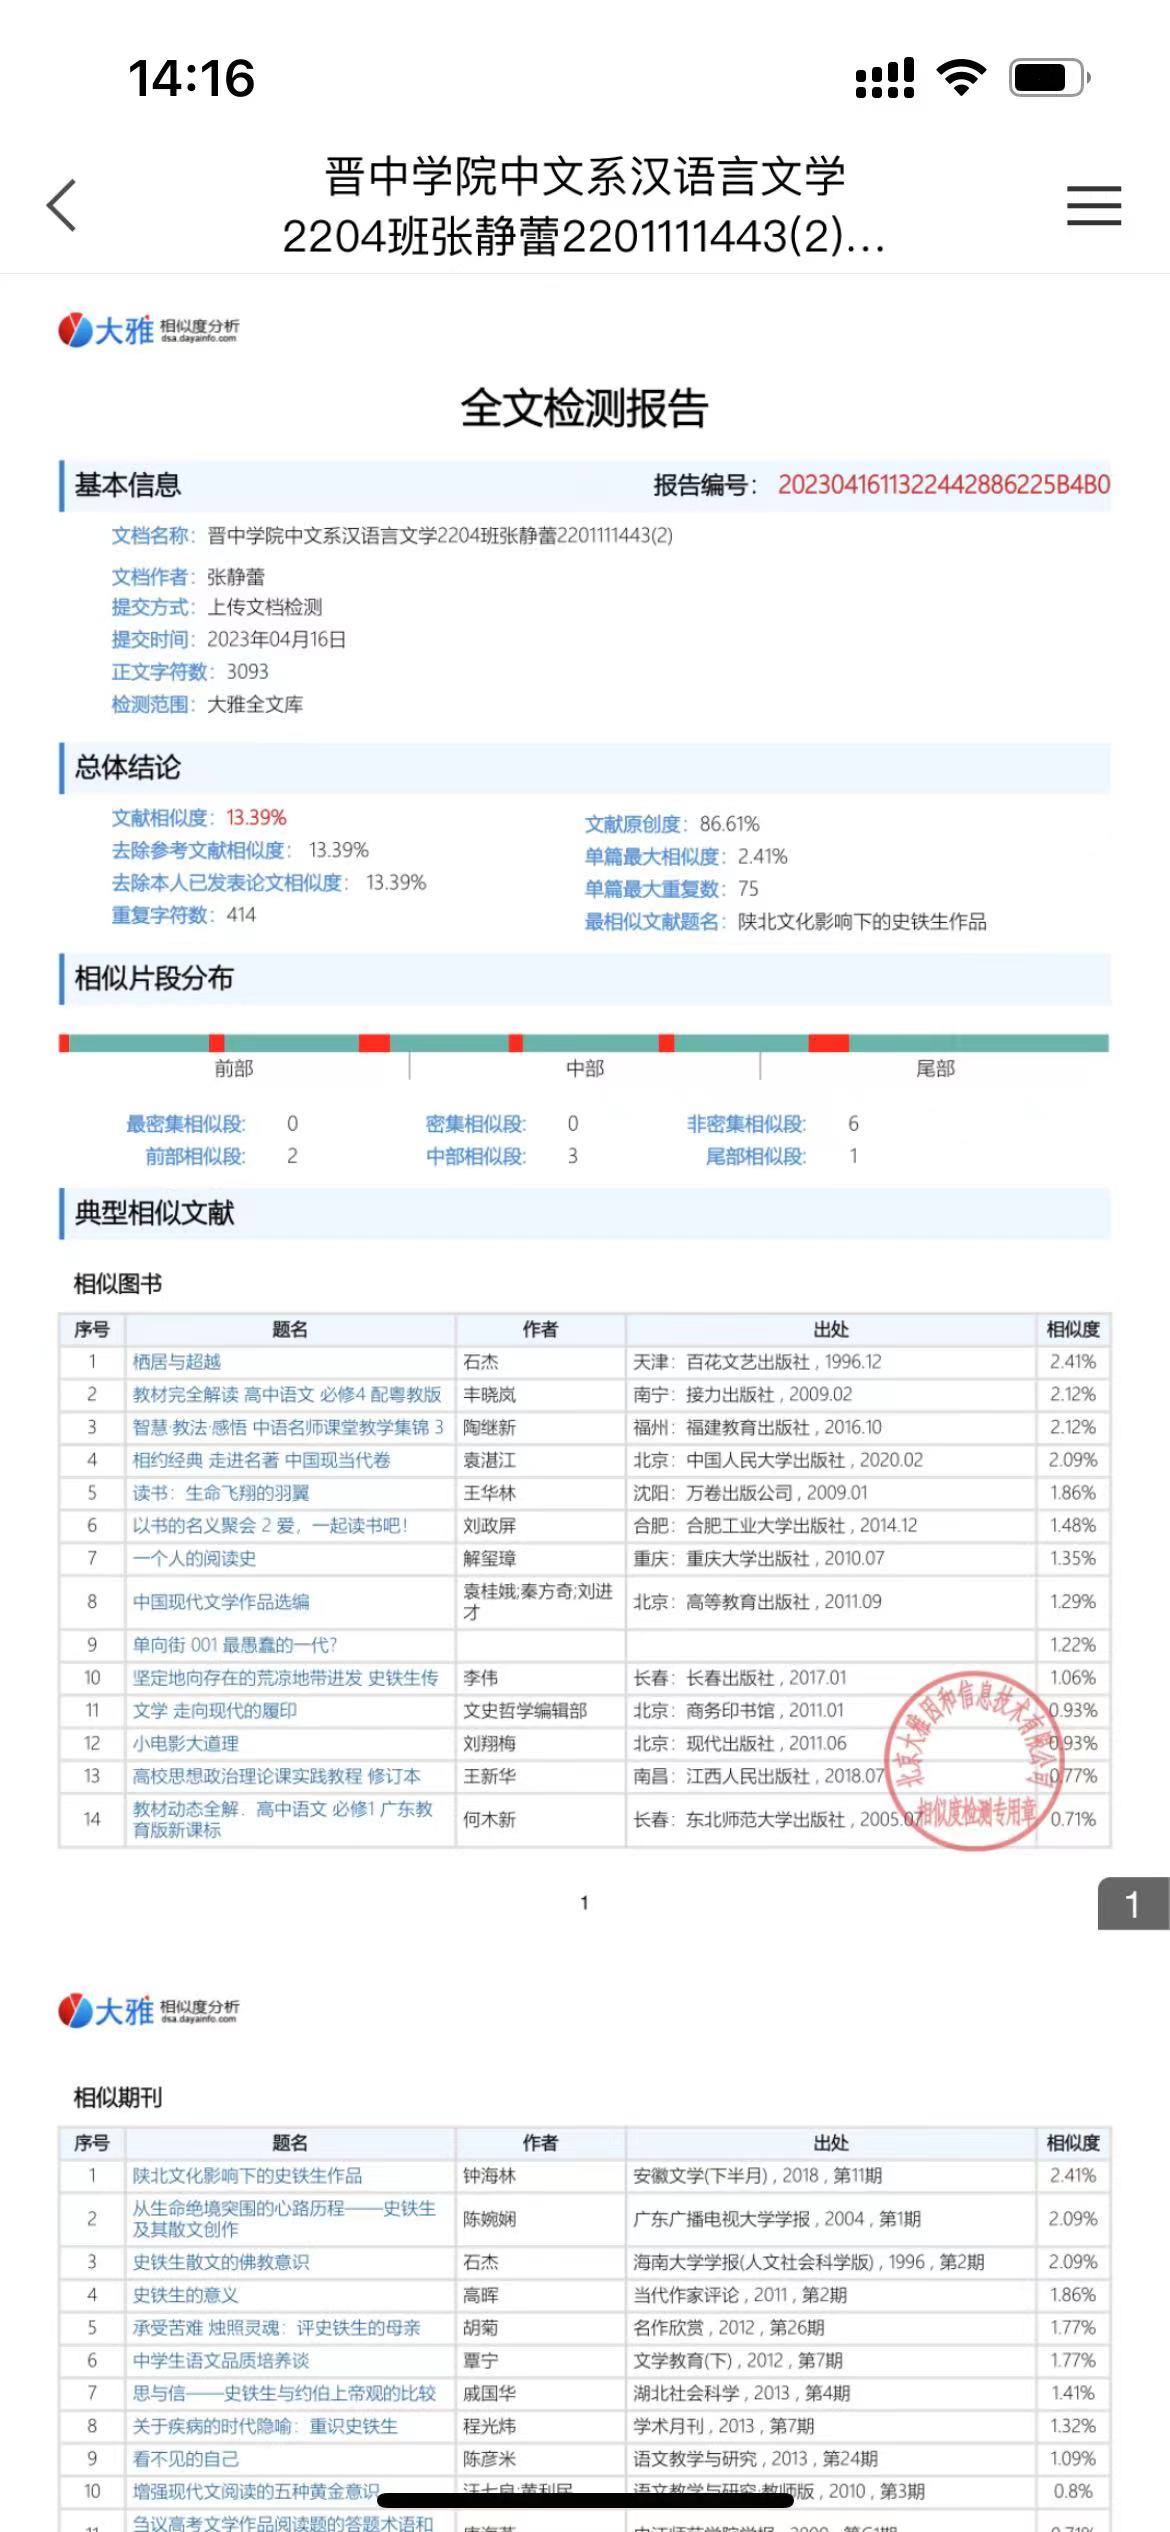Tap the 尾部 section label under the bar
This screenshot has width=1170, height=2532.
(x=936, y=1069)
